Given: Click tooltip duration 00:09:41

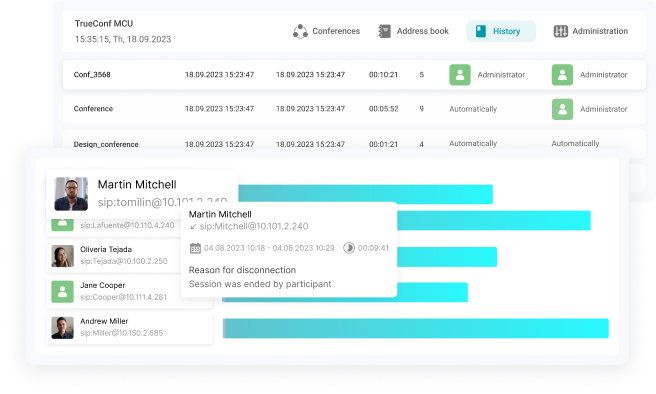Looking at the screenshot, I should click(373, 248).
